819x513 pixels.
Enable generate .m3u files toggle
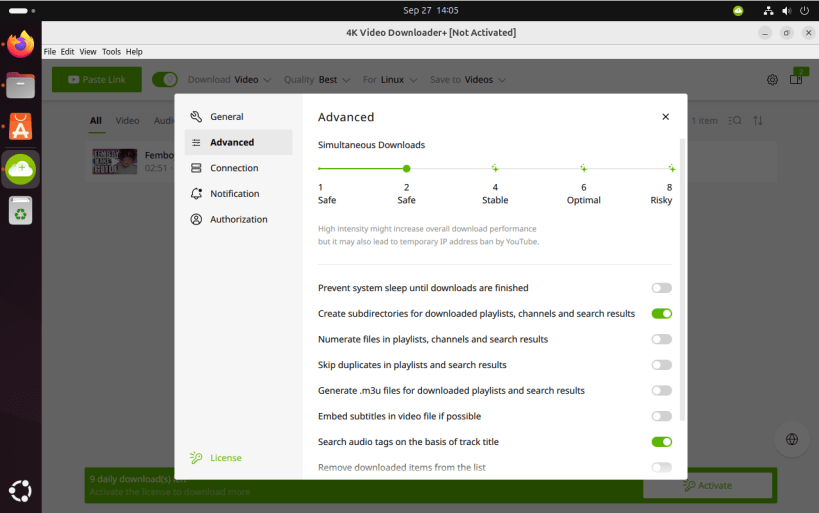[661, 390]
